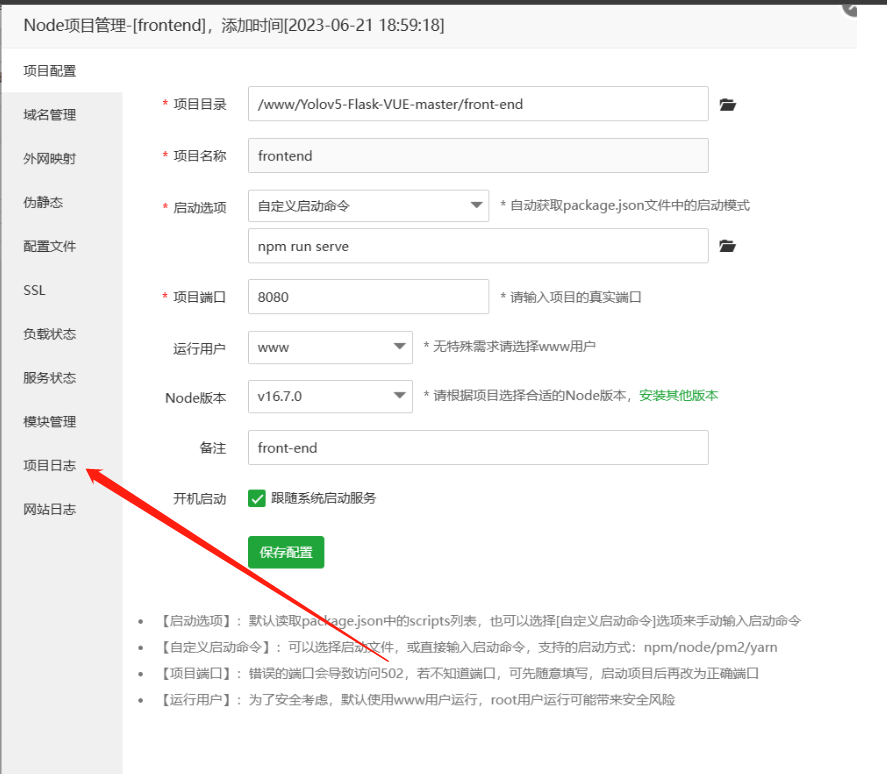This screenshot has width=887, height=774.
Task: Click the 备注 field containing front-end
Action: [478, 448]
